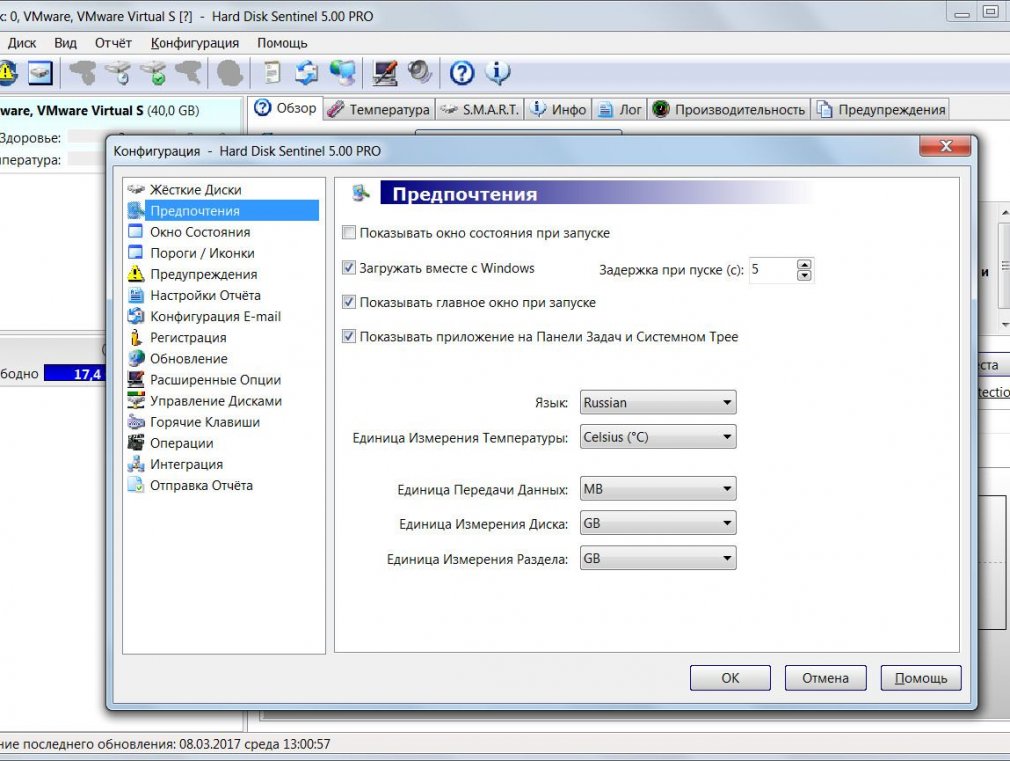Screen dimensions: 1010x761
Task: Open the Диск menu in main window
Action: tap(21, 43)
